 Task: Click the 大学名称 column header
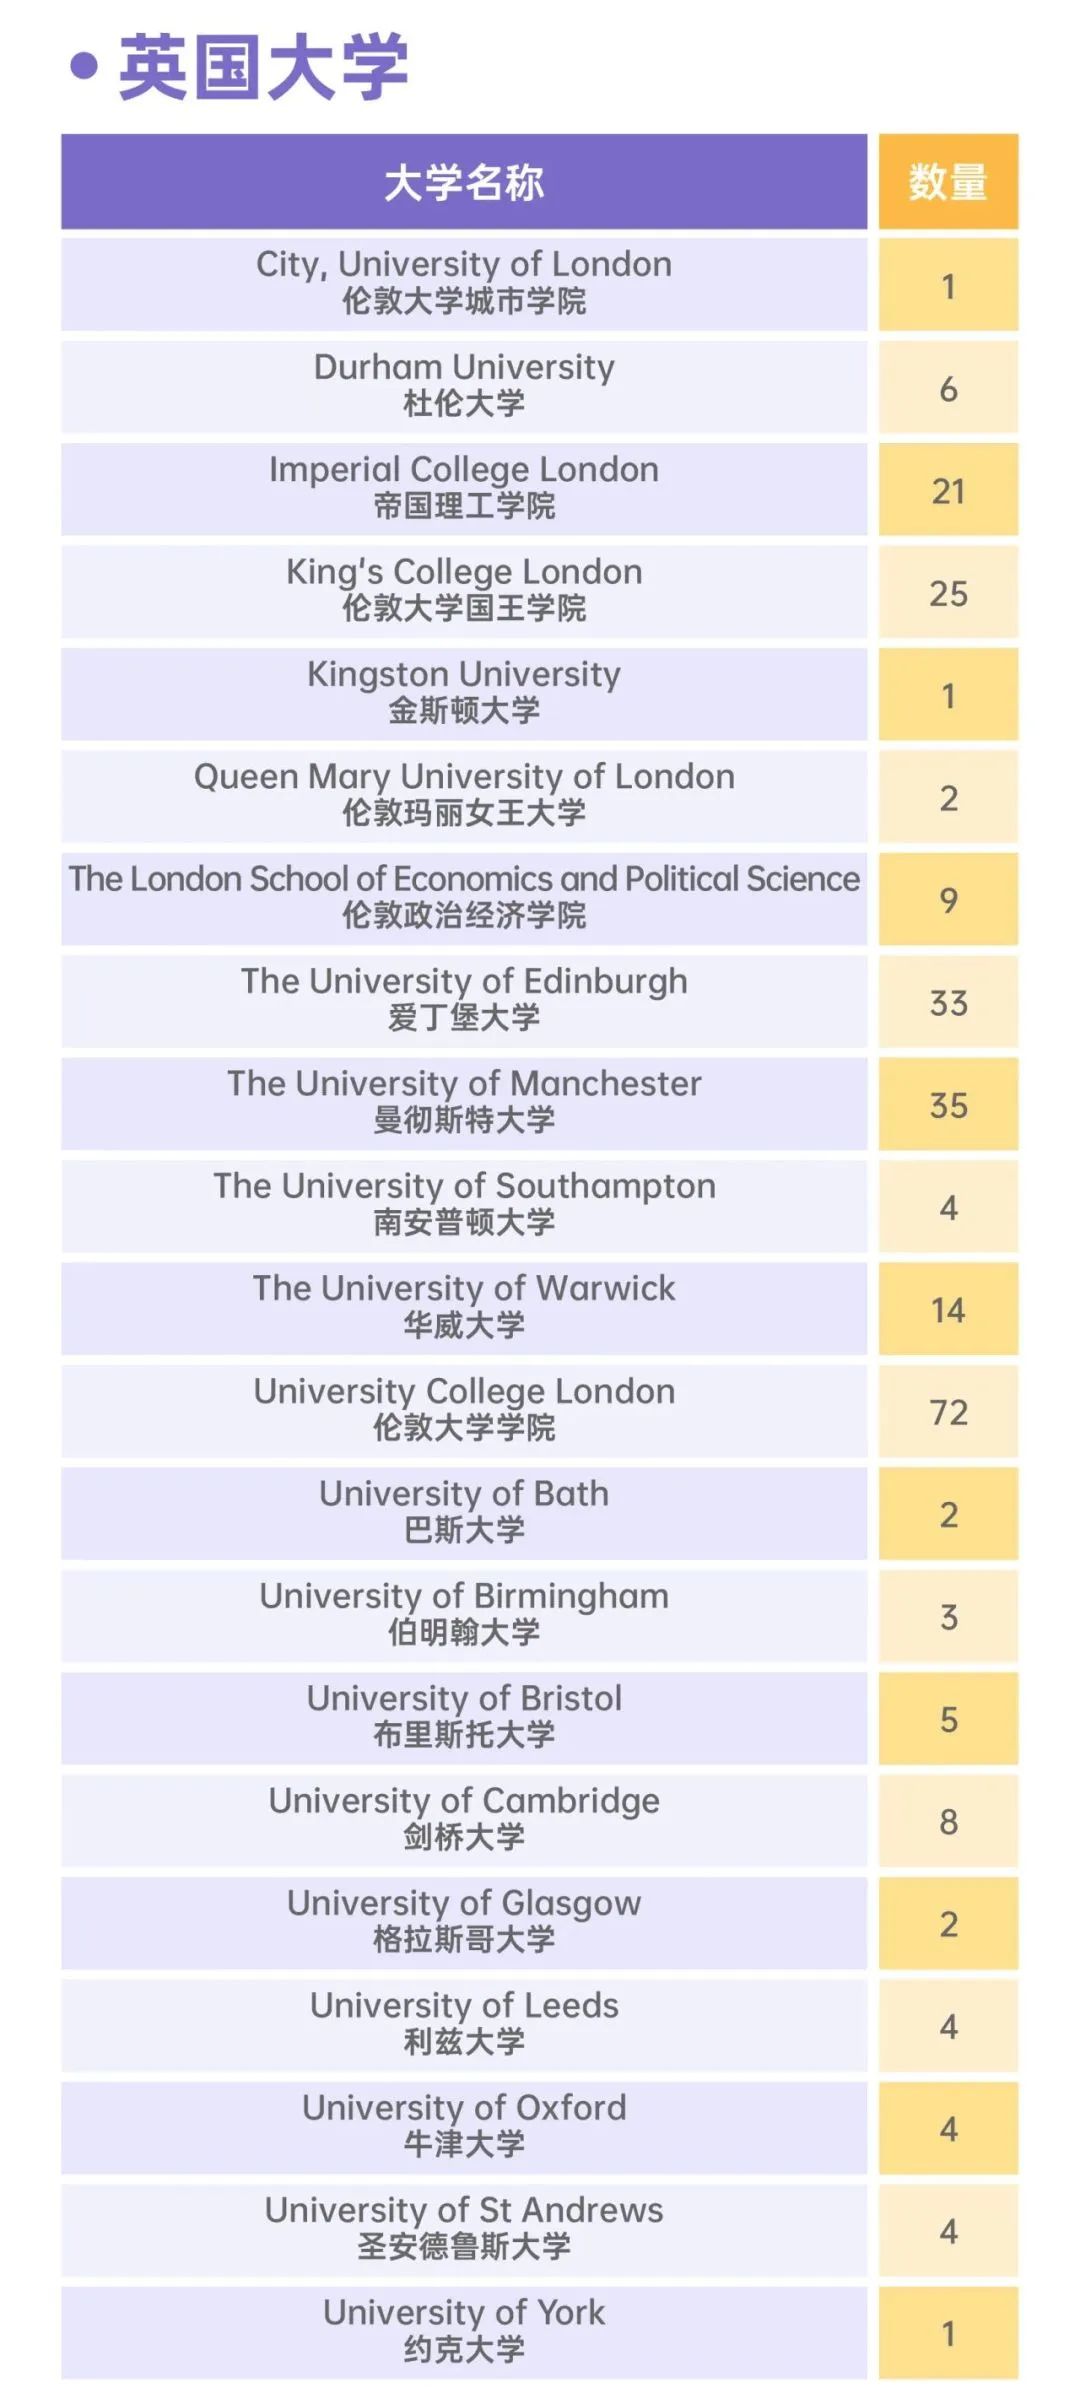(464, 182)
